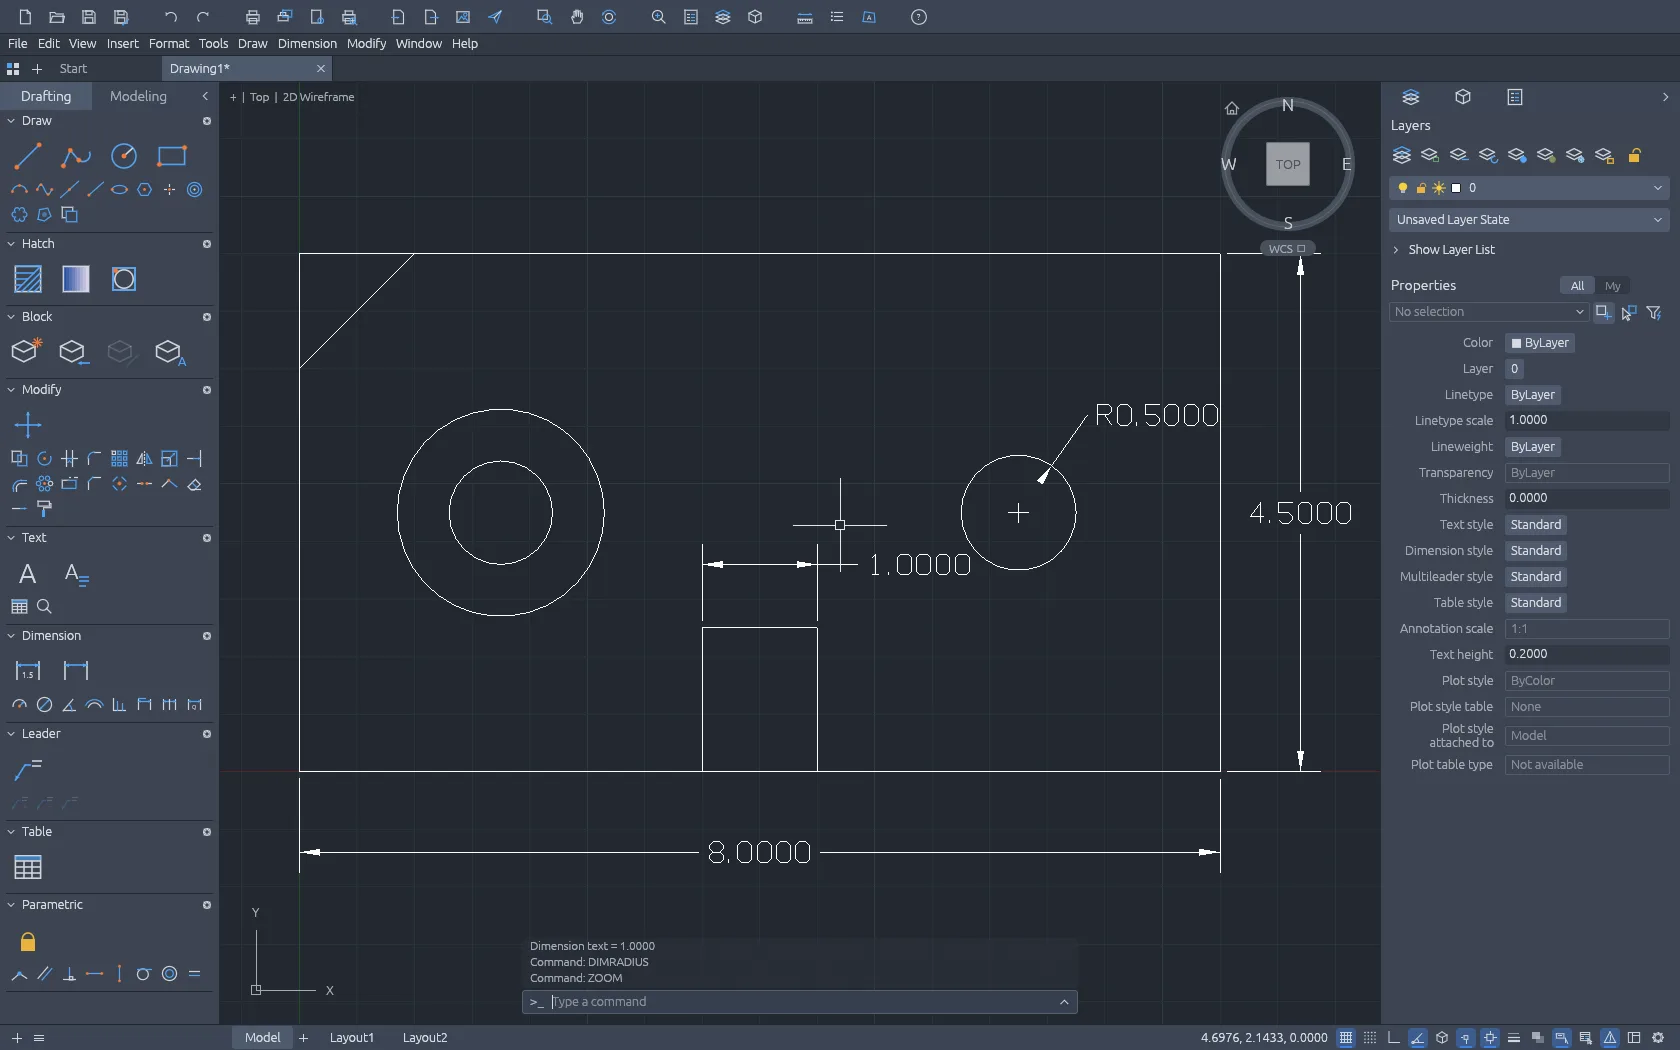This screenshot has width=1680, height=1050.
Task: Open the Hatch pattern tool
Action: click(28, 279)
